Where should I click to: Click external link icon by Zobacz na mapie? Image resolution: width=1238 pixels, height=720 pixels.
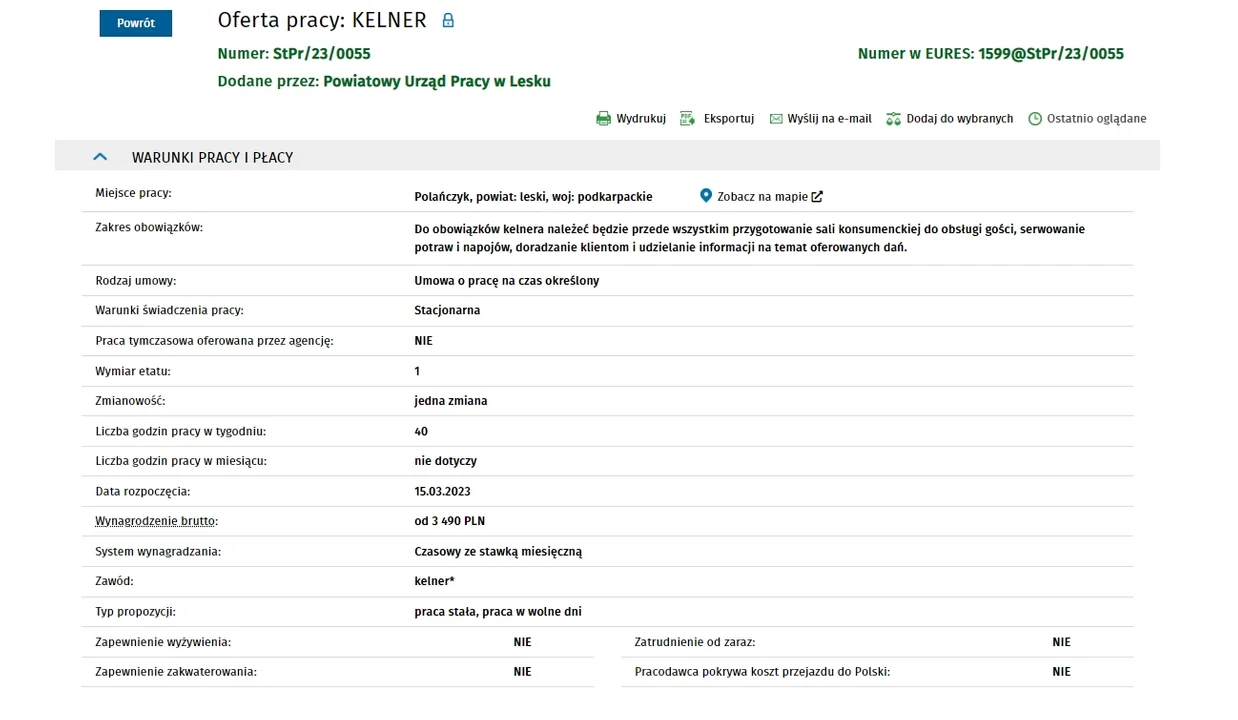click(817, 197)
